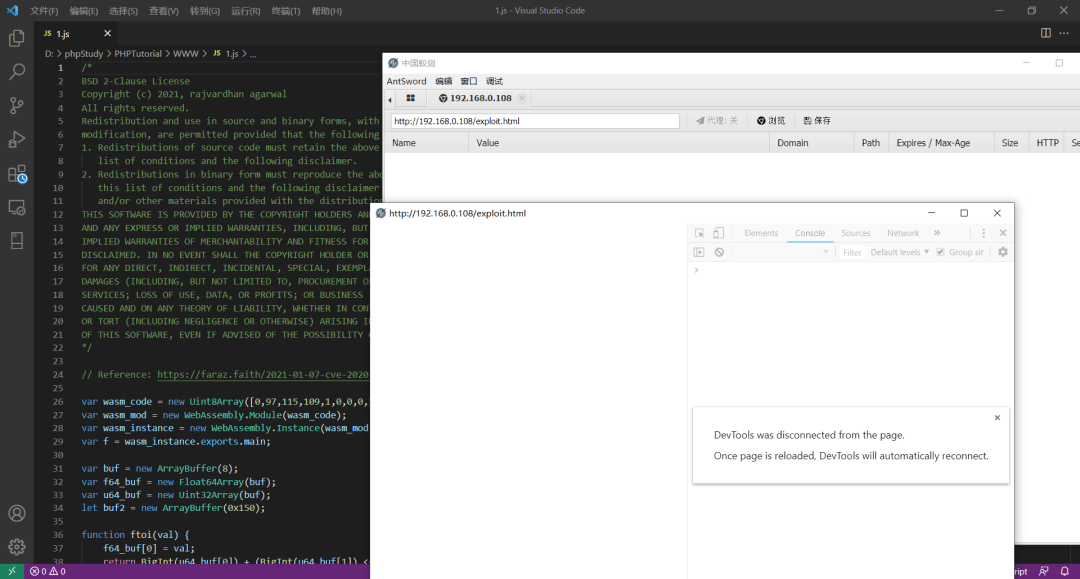Viewport: 1080px width, 579px height.
Task: Click the WWW breadcrumb segment
Action: click(185, 54)
